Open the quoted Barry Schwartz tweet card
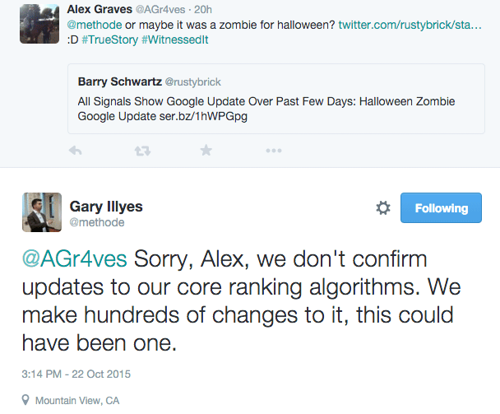The image size is (500, 414). 276,99
